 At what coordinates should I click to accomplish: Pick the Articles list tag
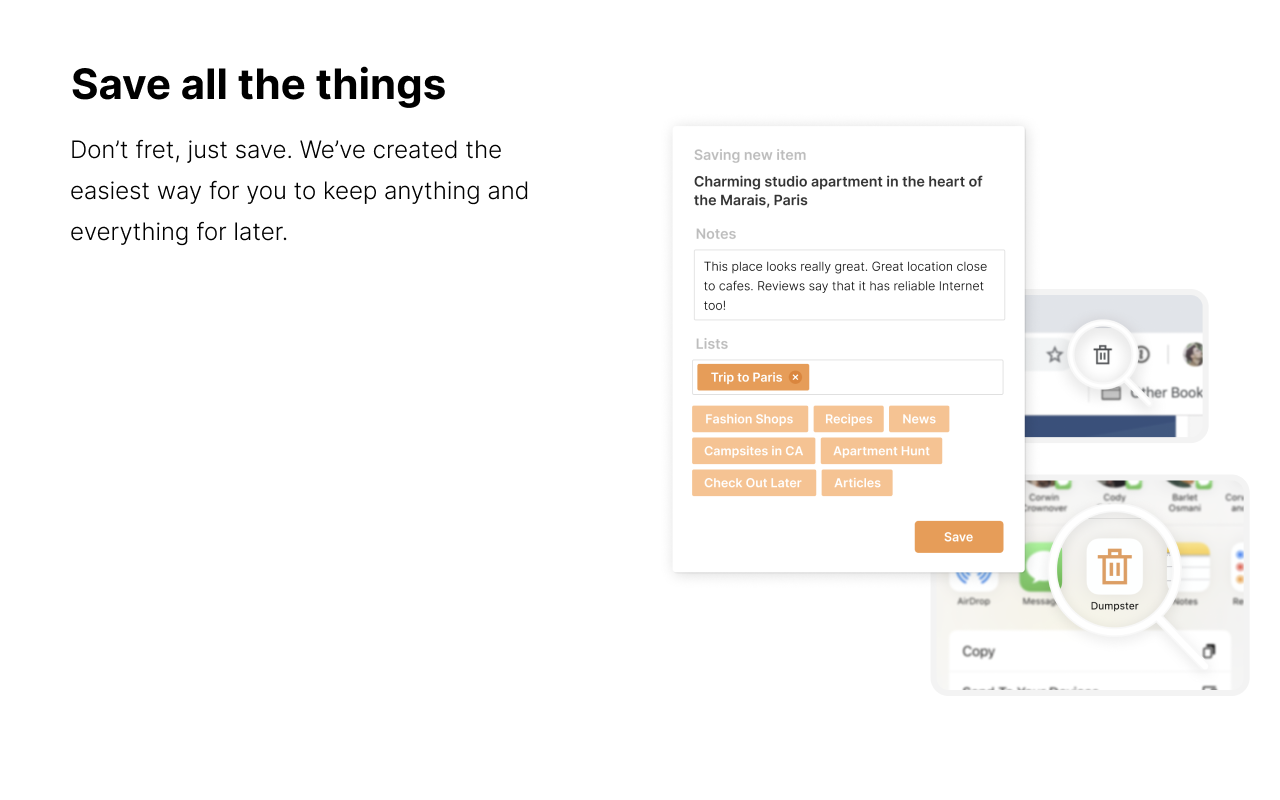857,483
